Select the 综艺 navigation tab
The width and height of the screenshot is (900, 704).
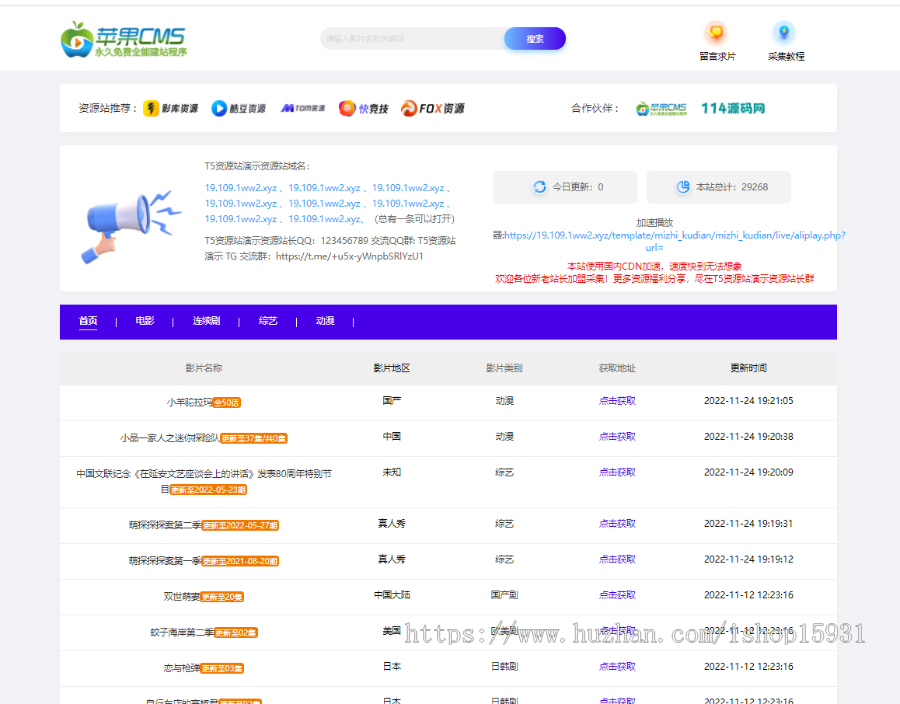pyautogui.click(x=267, y=321)
